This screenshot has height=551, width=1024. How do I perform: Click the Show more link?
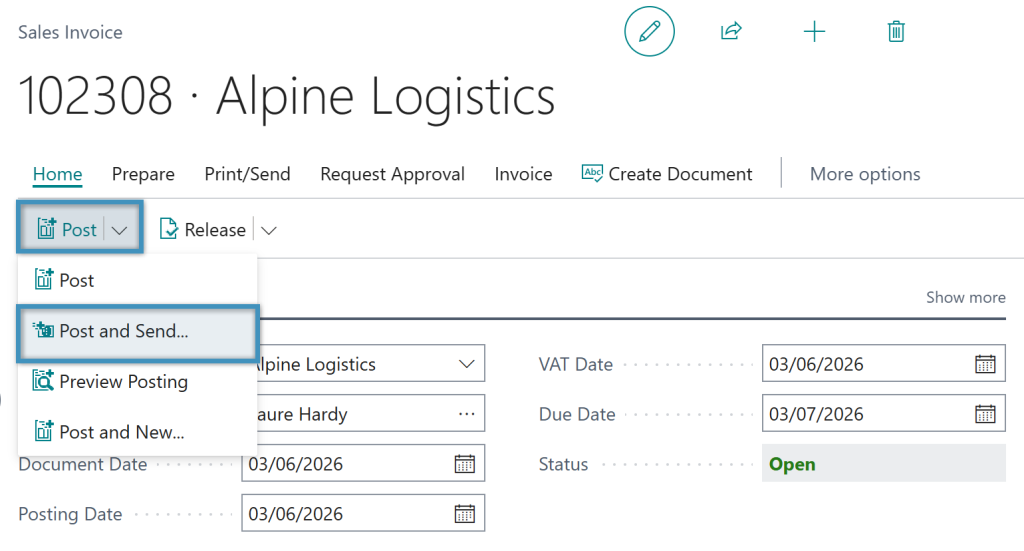click(x=965, y=298)
